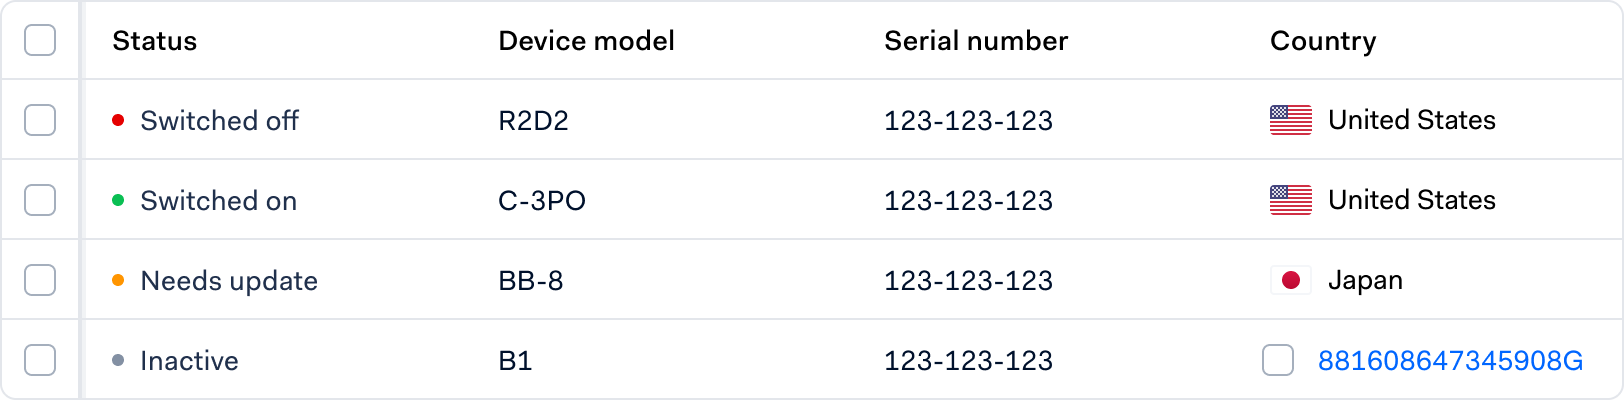
Task: Select the Inactive row checkbox
Action: pyautogui.click(x=40, y=360)
